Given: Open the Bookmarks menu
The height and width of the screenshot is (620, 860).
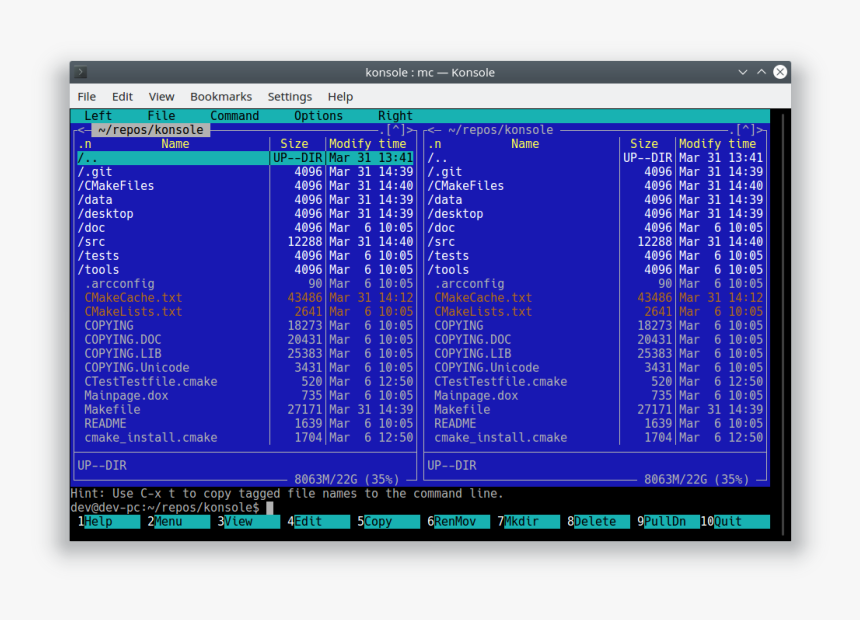Looking at the screenshot, I should tap(221, 97).
